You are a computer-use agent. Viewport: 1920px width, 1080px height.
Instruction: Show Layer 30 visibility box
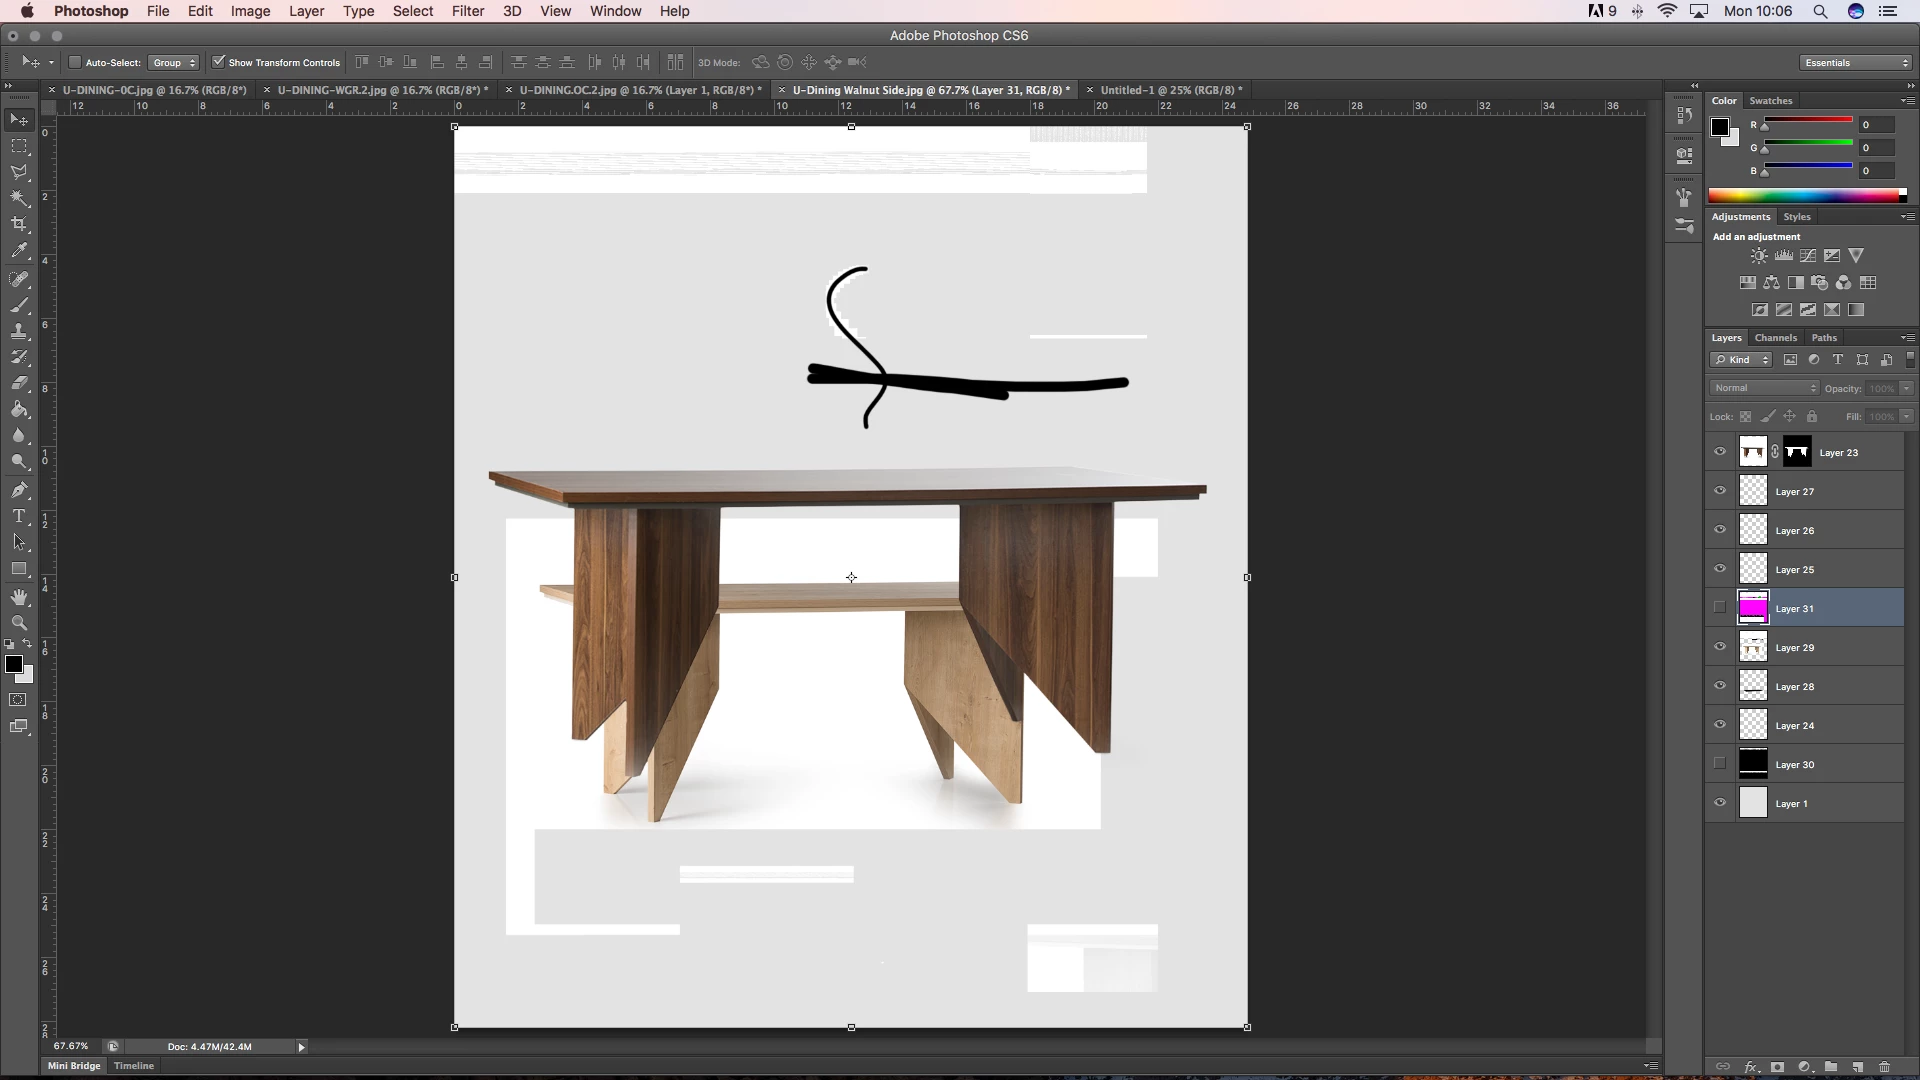click(1720, 764)
